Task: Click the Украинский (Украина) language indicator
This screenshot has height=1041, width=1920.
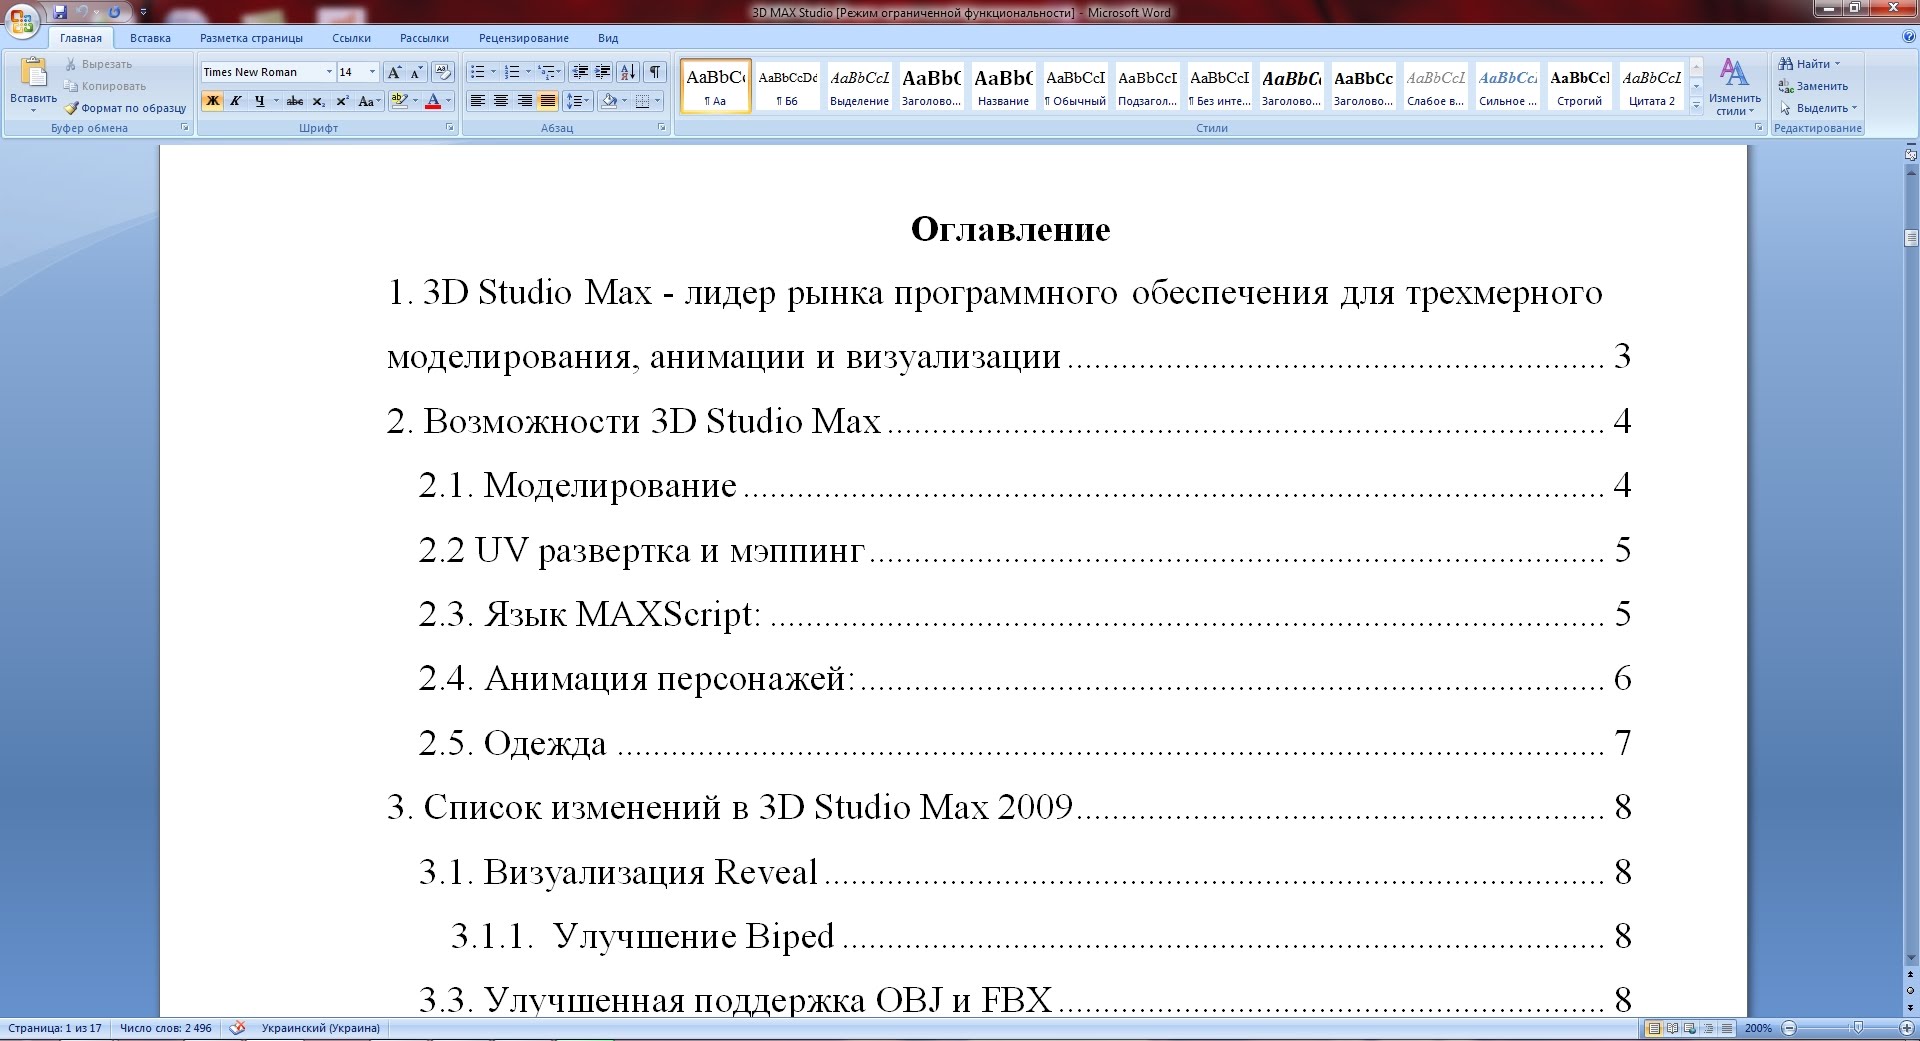Action: (x=320, y=1028)
